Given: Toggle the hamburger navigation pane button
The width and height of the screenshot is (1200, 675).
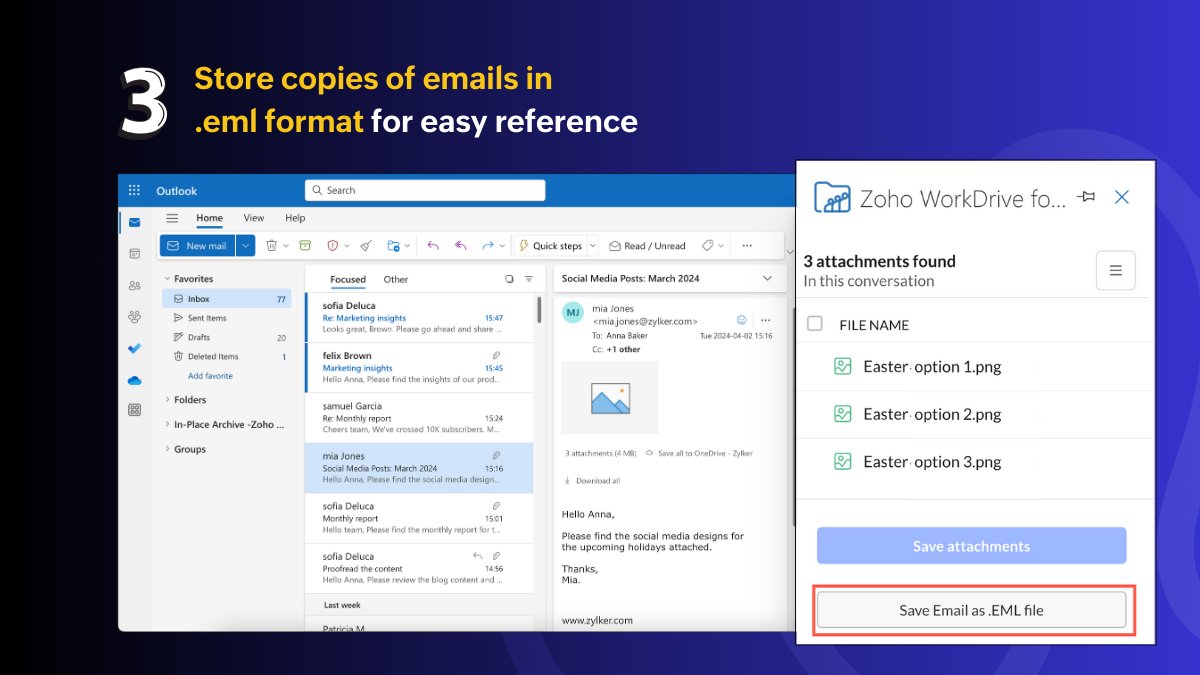Looking at the screenshot, I should coord(172,218).
